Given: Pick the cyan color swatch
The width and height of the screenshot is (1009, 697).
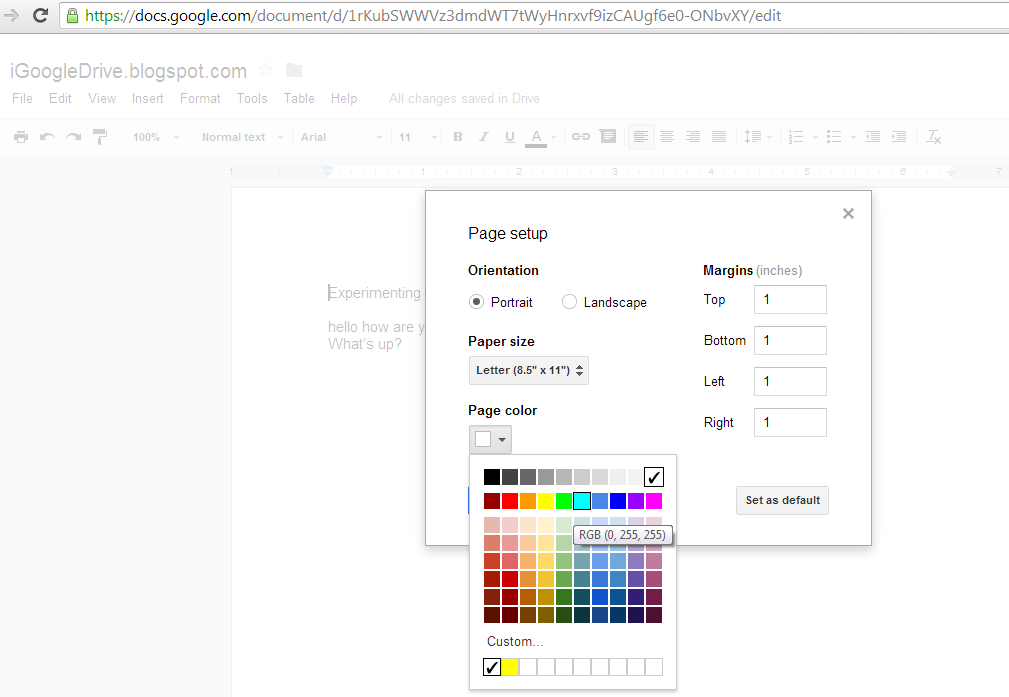Looking at the screenshot, I should click(582, 501).
